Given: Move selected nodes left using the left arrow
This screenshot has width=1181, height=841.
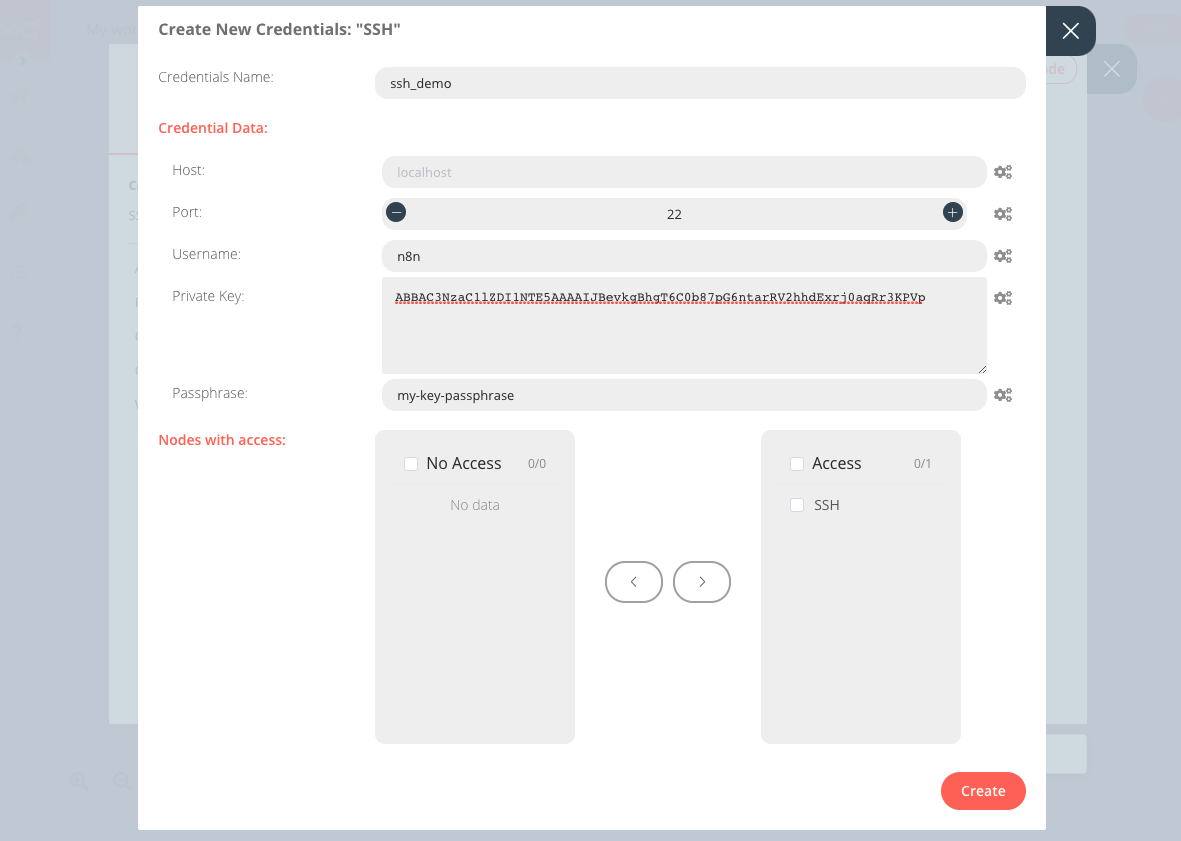Looking at the screenshot, I should pyautogui.click(x=633, y=581).
